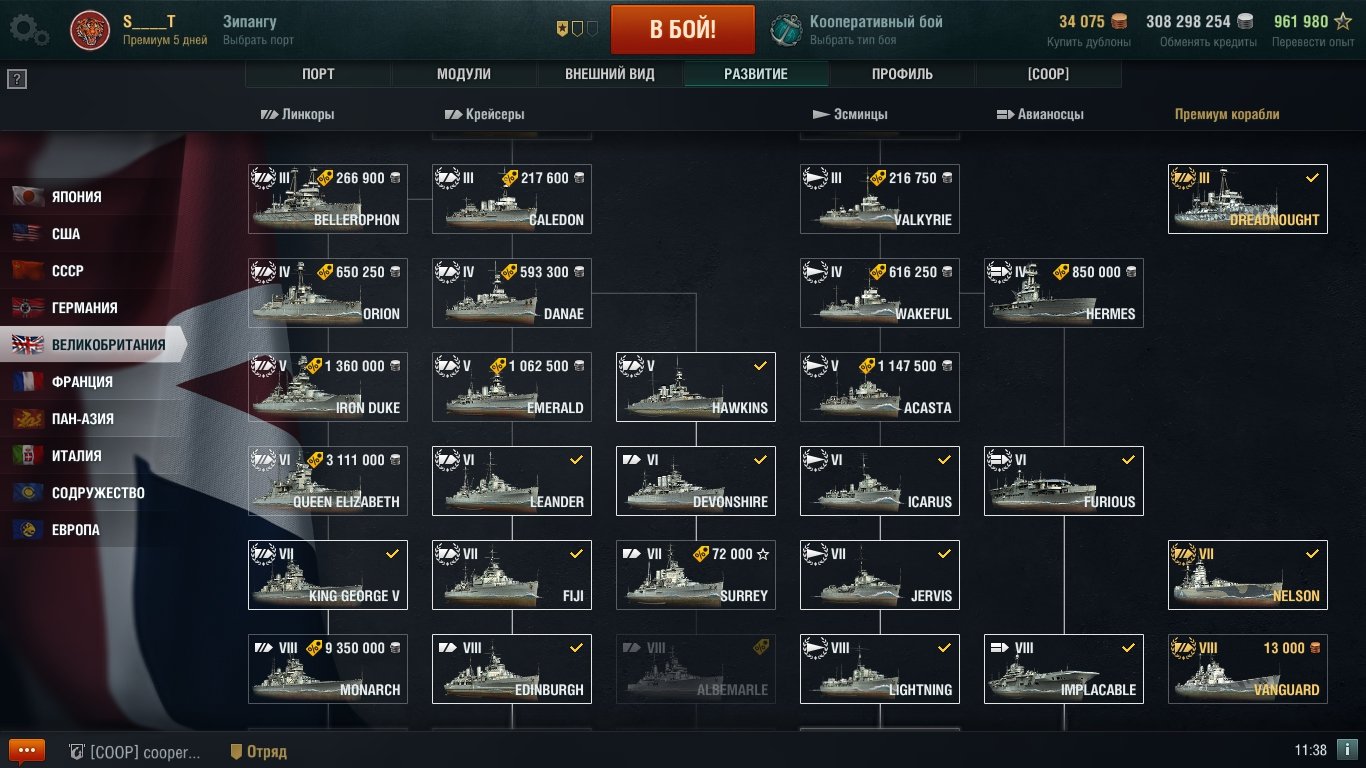Image resolution: width=1366 pixels, height=768 pixels.
Task: Click the credits silver coin icon
Action: [1245, 21]
